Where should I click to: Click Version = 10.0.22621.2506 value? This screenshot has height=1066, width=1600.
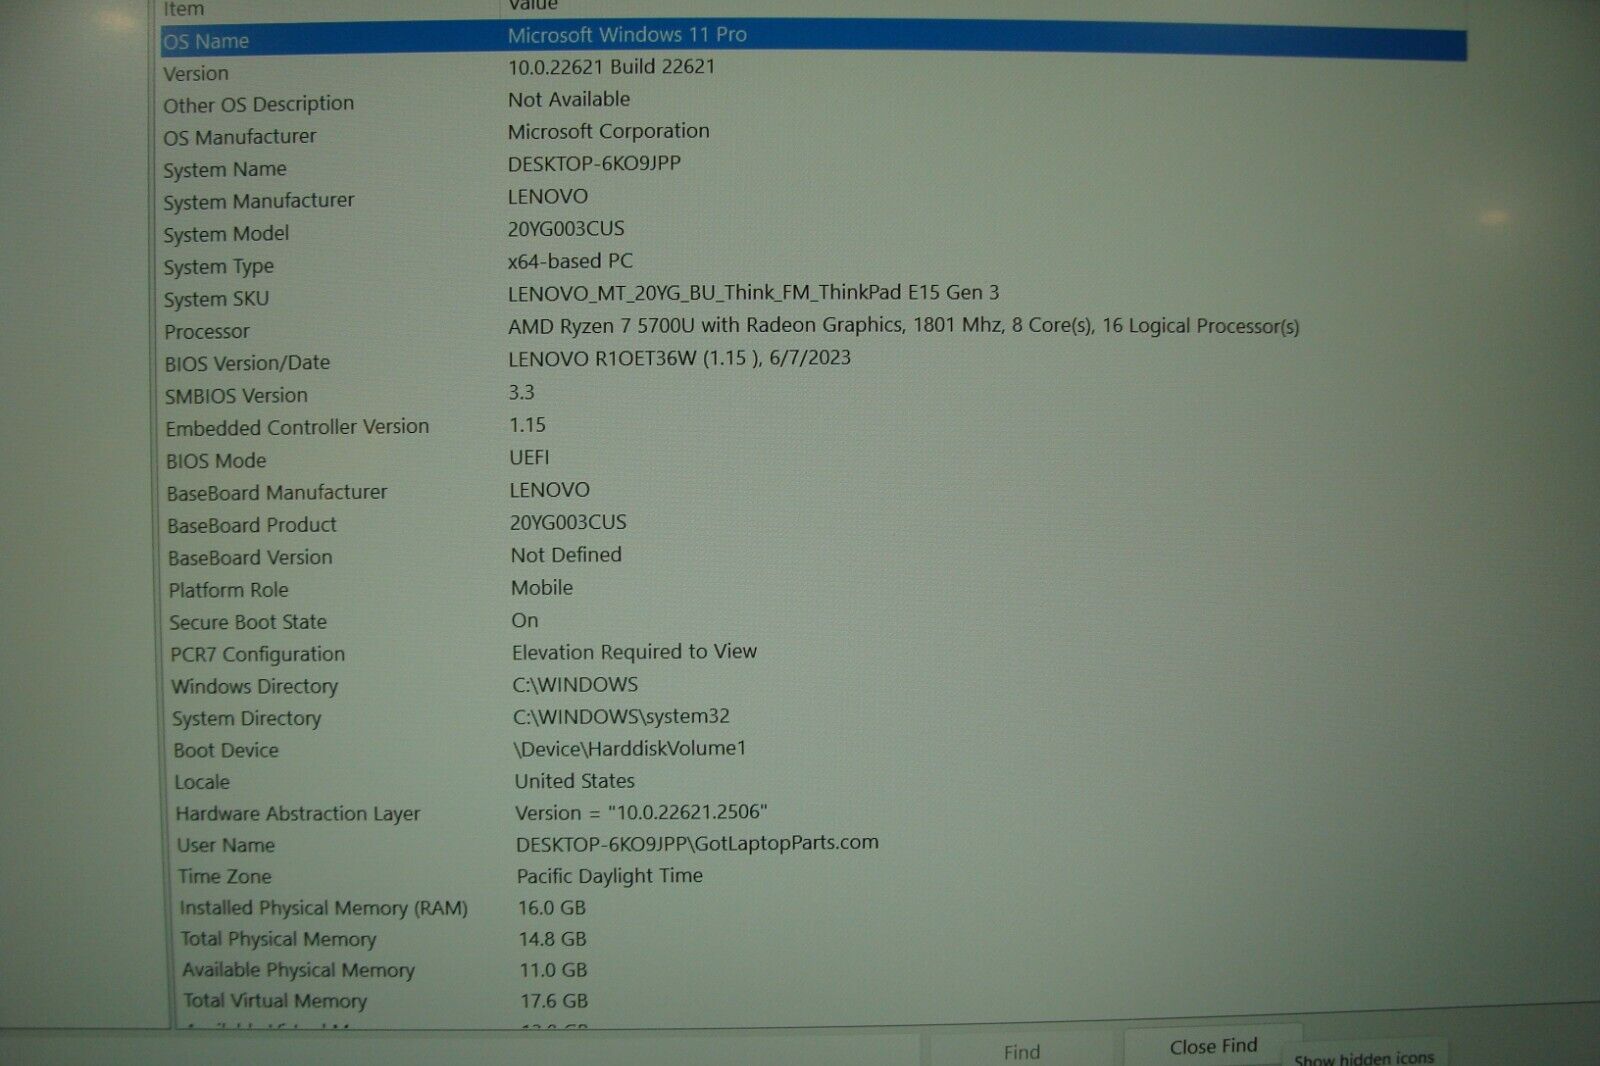[x=641, y=813]
